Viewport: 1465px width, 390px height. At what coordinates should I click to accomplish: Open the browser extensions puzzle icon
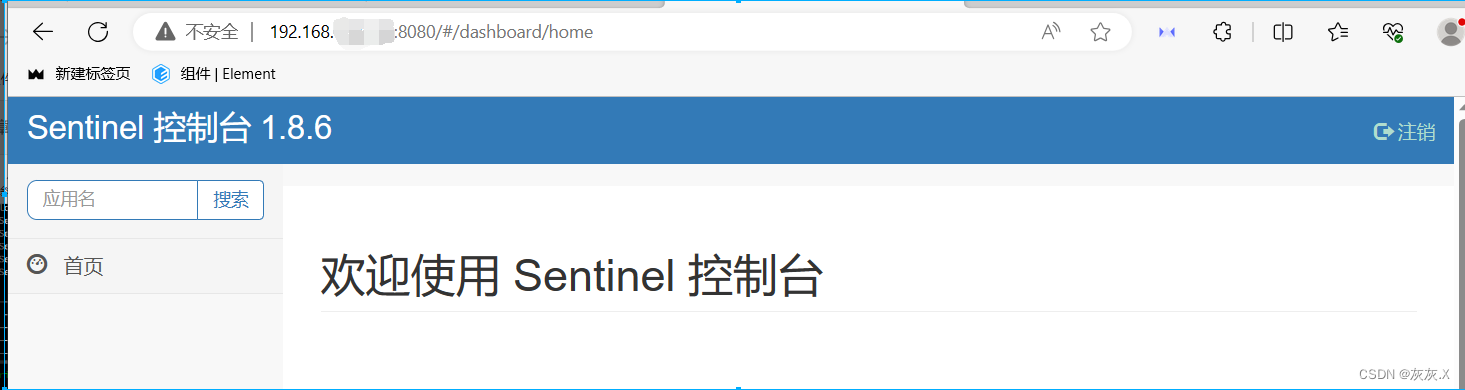(x=1222, y=32)
